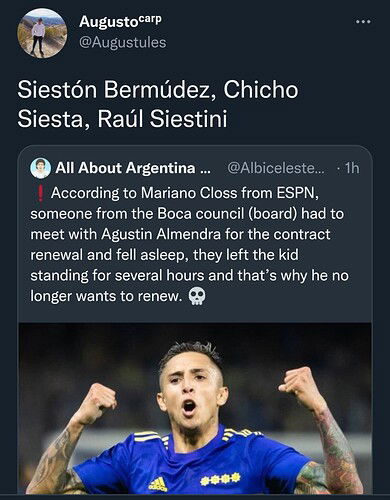Click the Siestón Bermúdez tweet text

(x=158, y=104)
